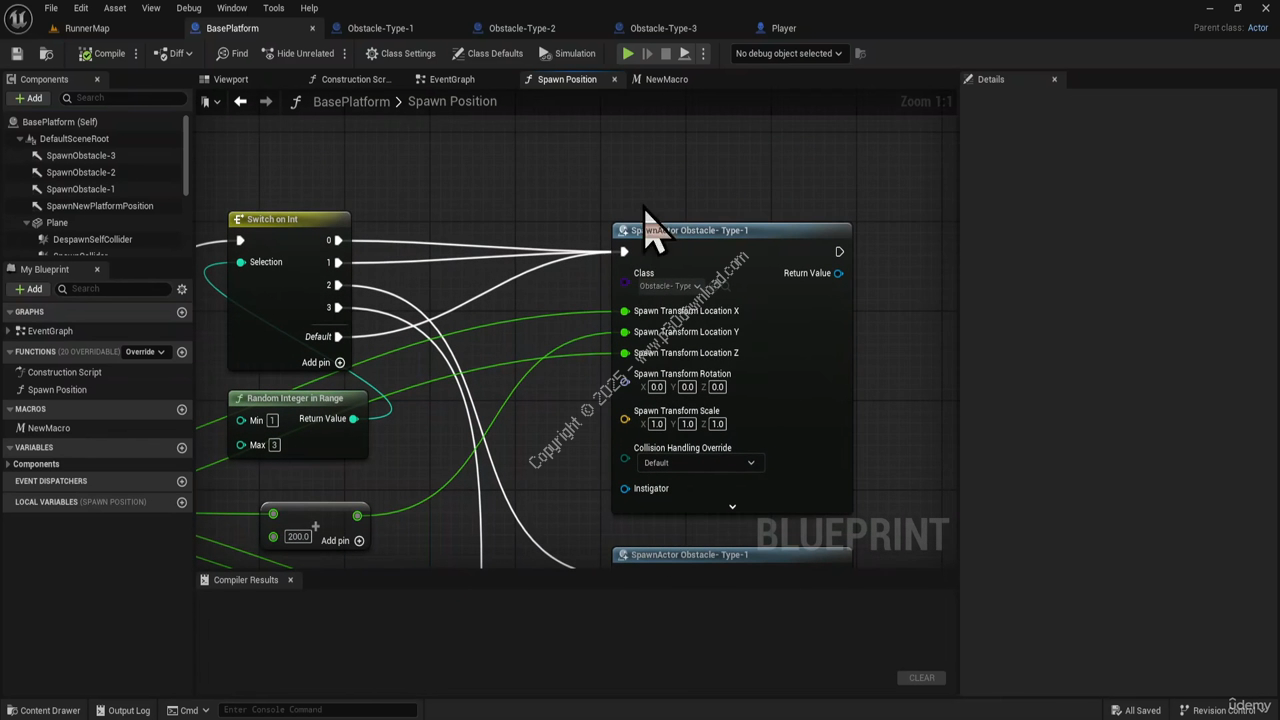
Task: Open My Blueprint settings gear
Action: (182, 289)
